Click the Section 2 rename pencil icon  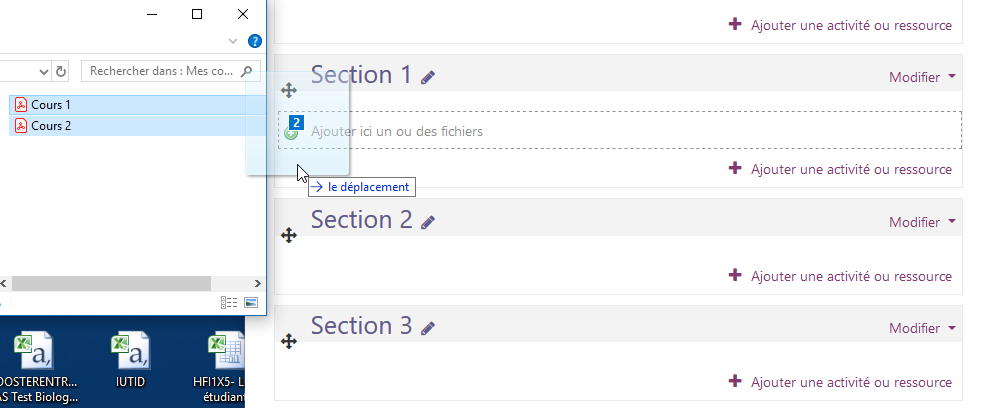428,222
